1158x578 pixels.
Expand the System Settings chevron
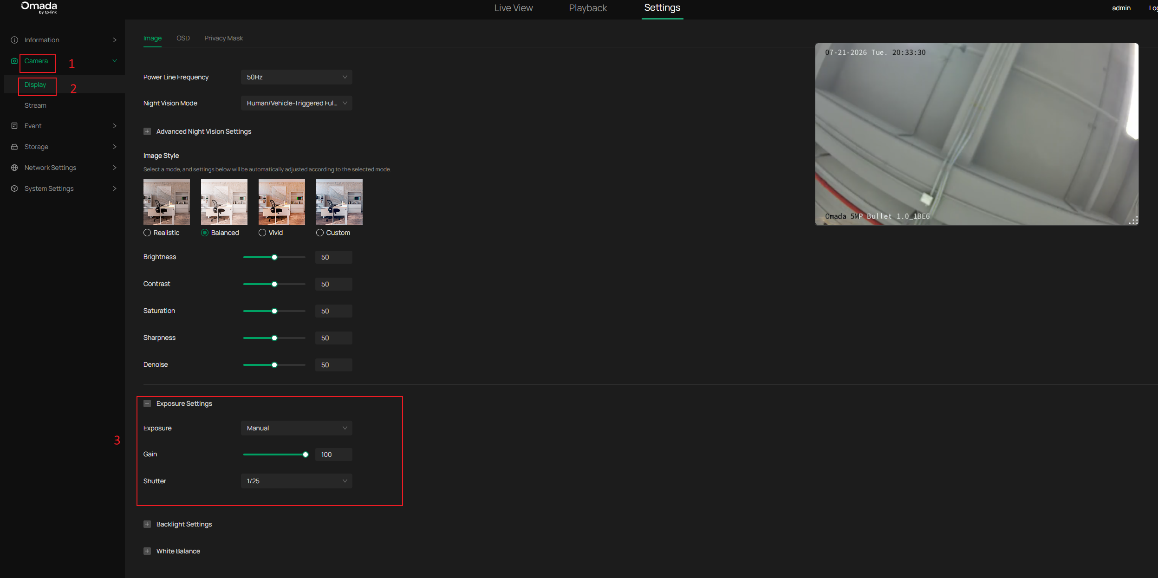114,189
